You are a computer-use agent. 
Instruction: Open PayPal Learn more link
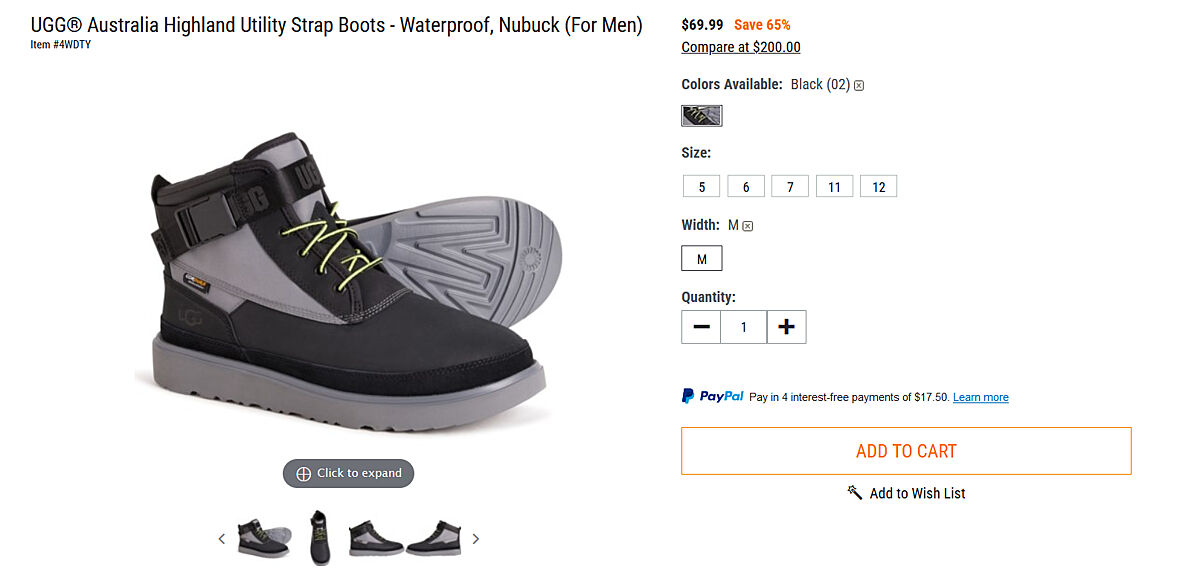(x=980, y=398)
